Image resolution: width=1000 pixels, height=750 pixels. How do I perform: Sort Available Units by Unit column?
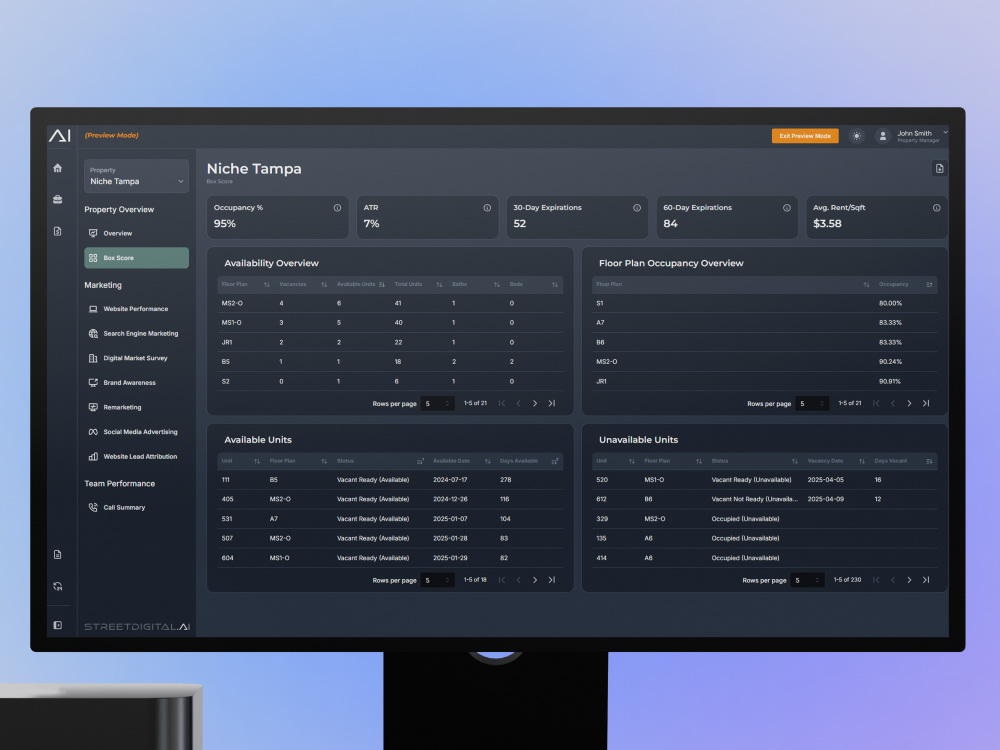[257, 461]
